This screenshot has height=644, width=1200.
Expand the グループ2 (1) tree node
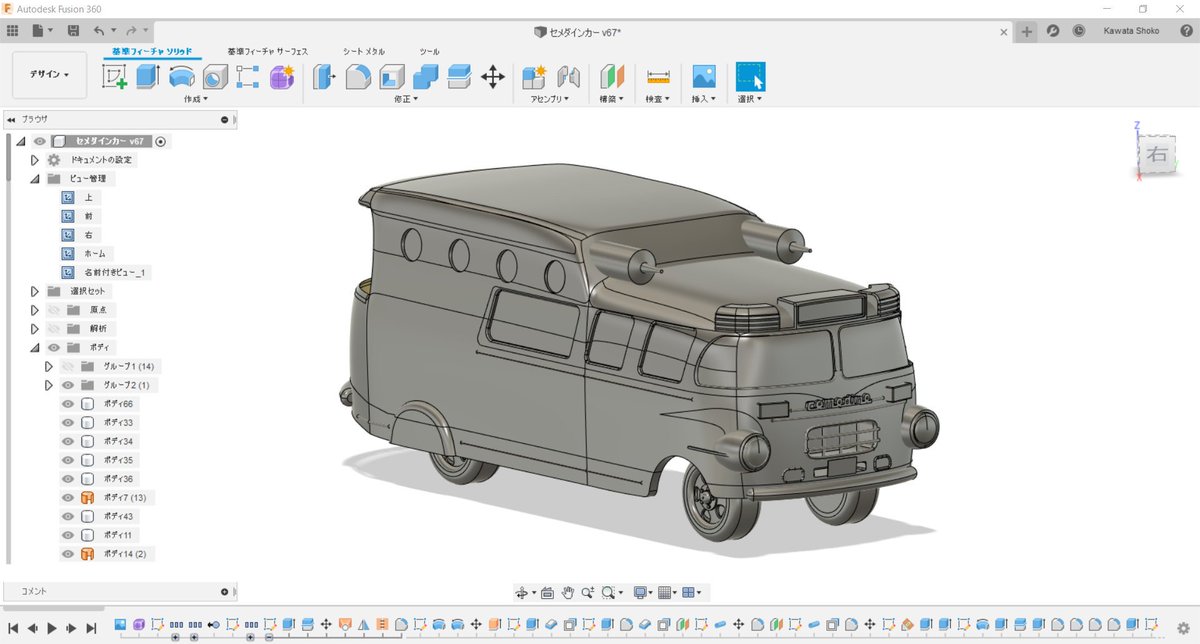click(x=48, y=385)
